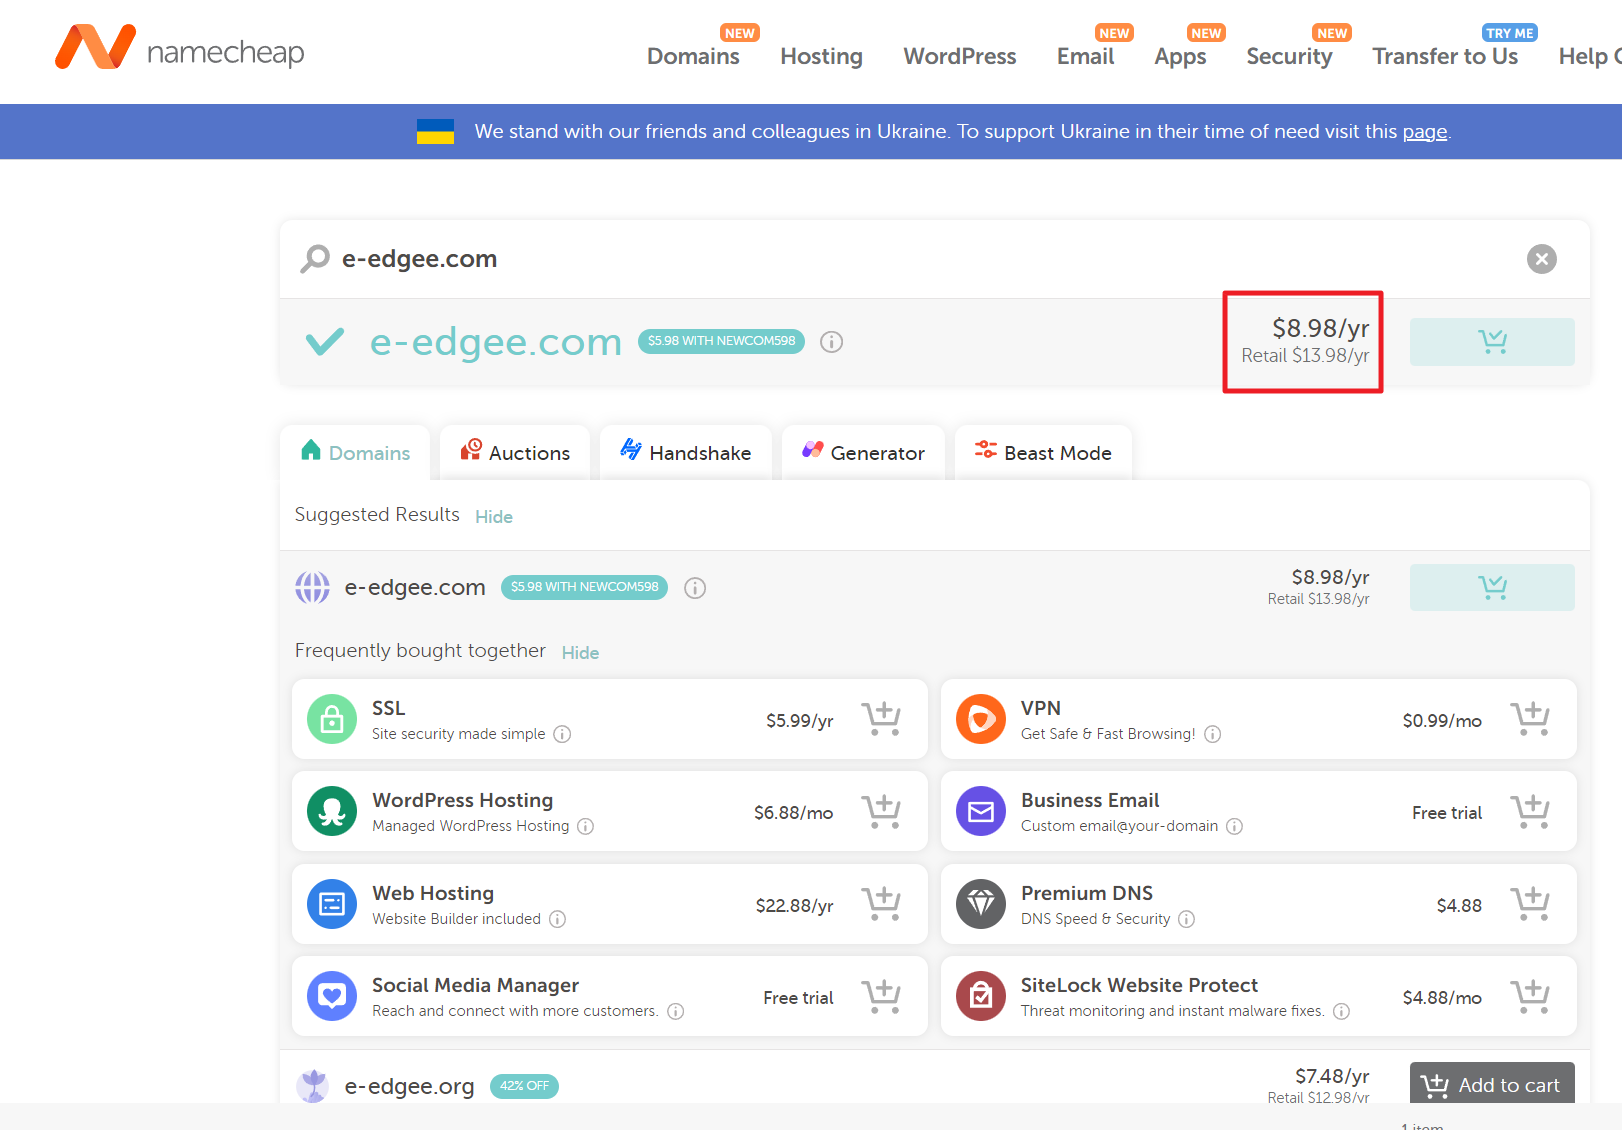Viewport: 1622px width, 1130px height.
Task: Show info for VPN Get Safe browsing
Action: coord(1212,734)
